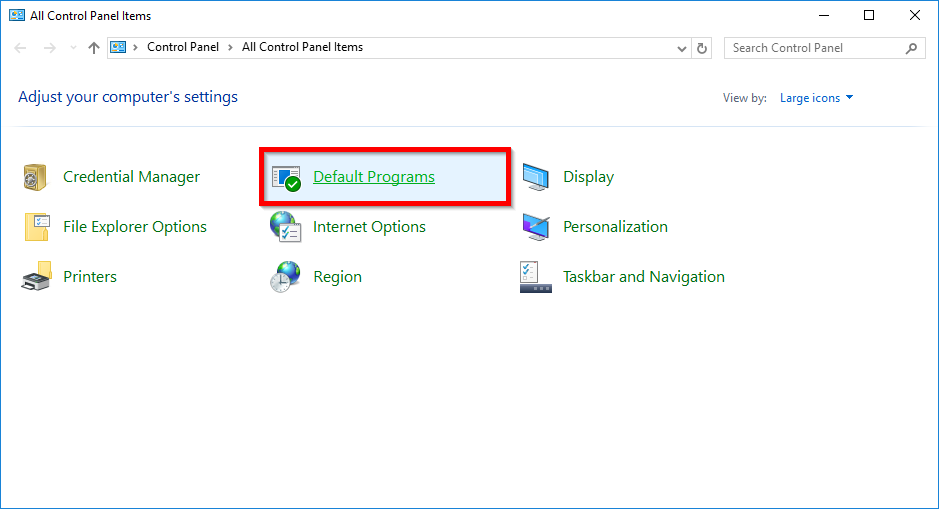
Task: Click the Default Programs icon
Action: click(286, 178)
